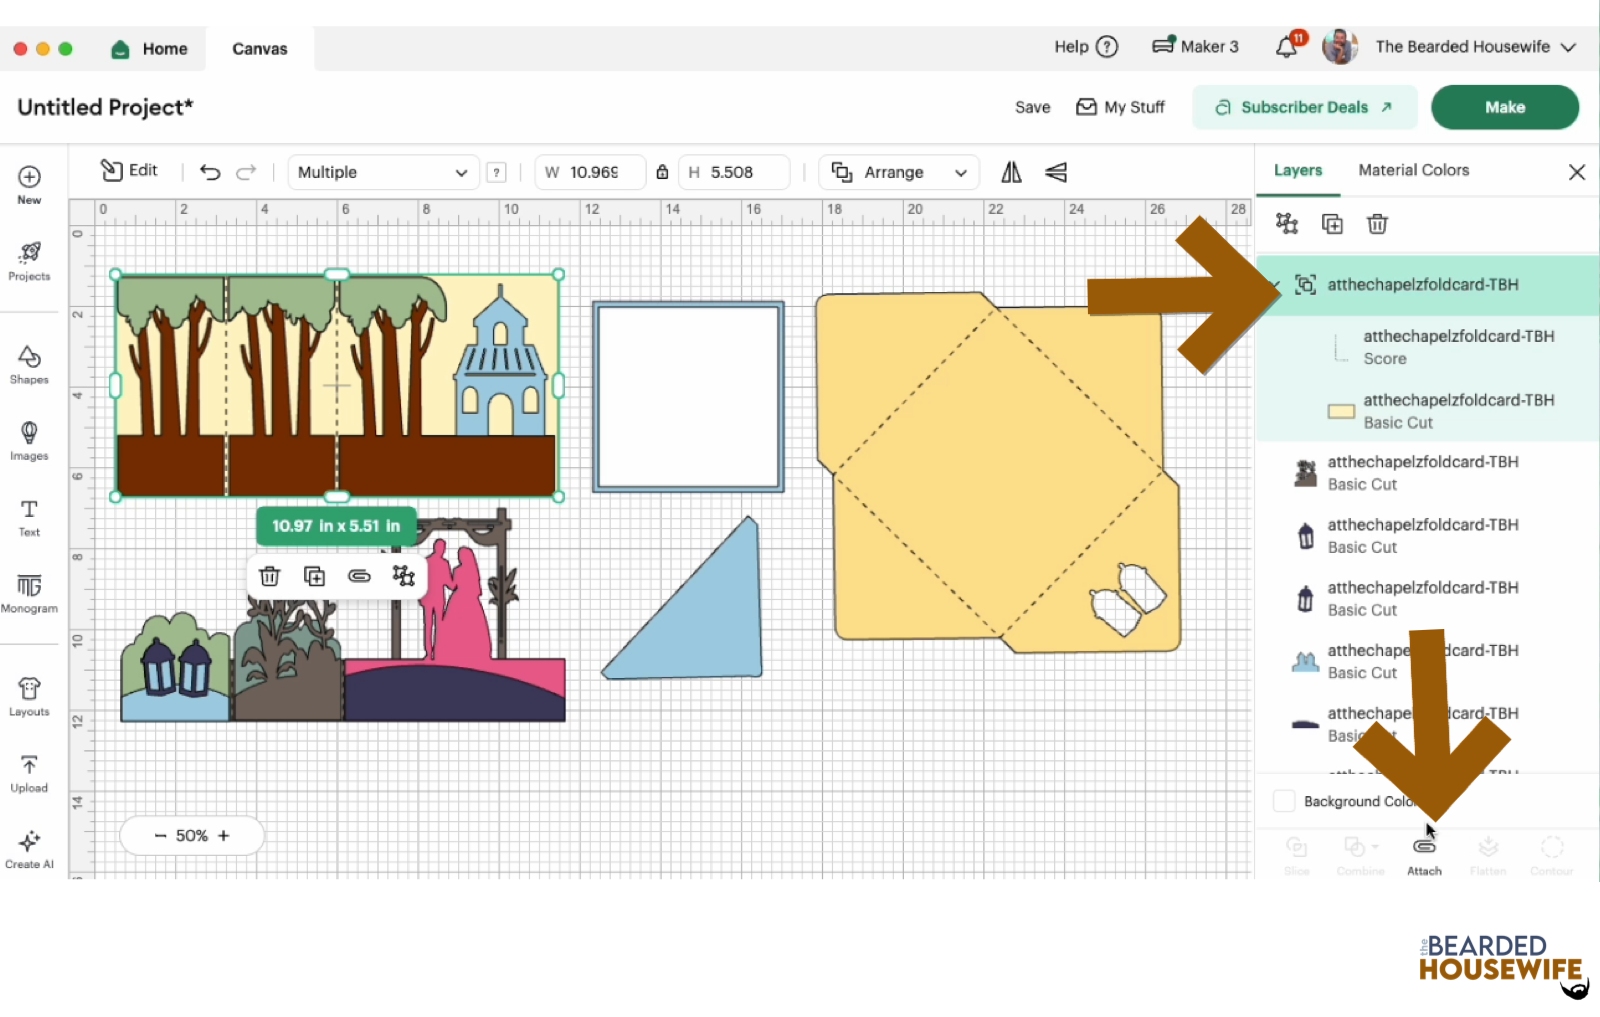Expand the Arrange dropdown

[899, 172]
